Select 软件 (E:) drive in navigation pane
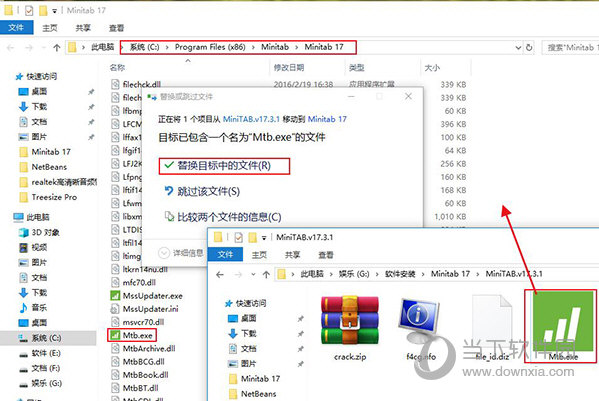This screenshot has width=599, height=401. coord(40,353)
